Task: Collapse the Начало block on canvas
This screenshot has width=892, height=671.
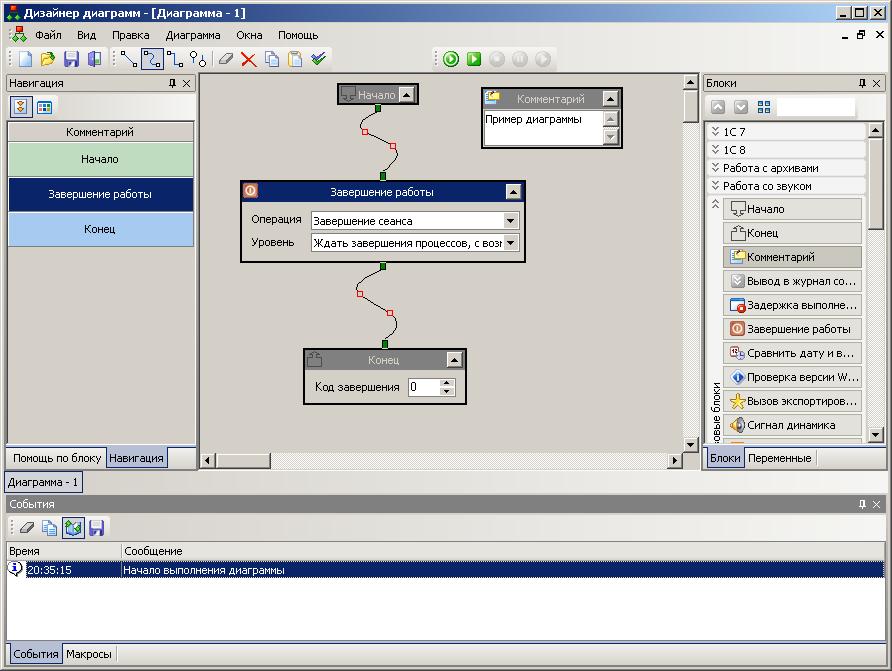Action: click(406, 94)
